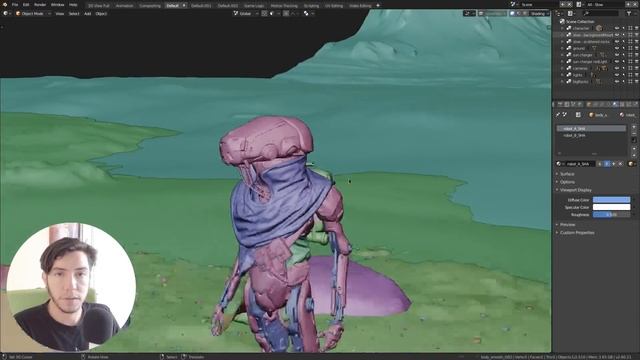Expand the lights collection in outliner
Image resolution: width=640 pixels, height=360 pixels.
click(563, 75)
